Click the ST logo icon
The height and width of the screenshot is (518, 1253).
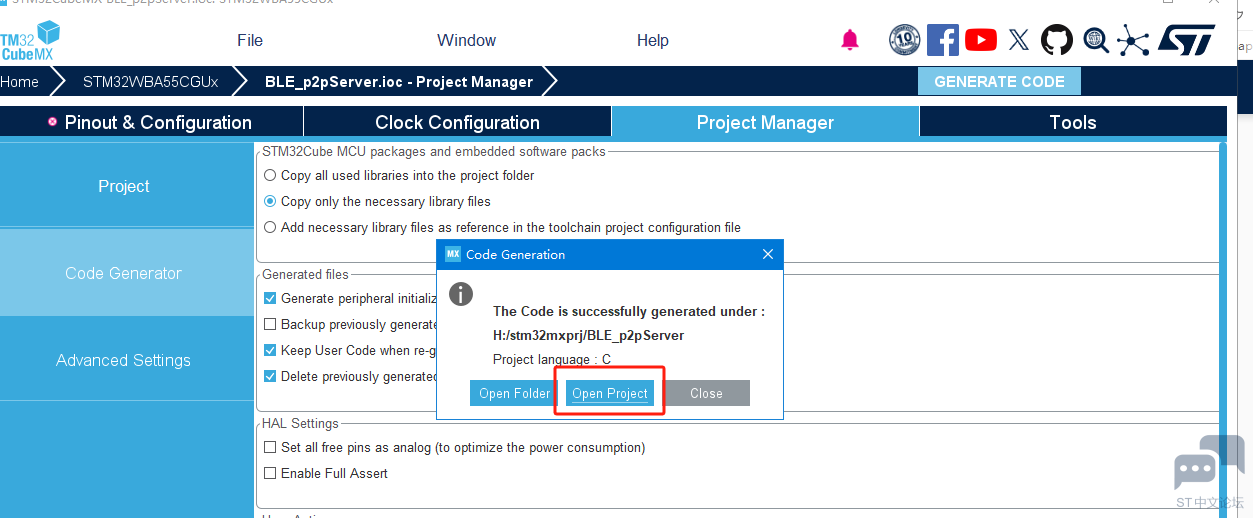click(x=1187, y=40)
